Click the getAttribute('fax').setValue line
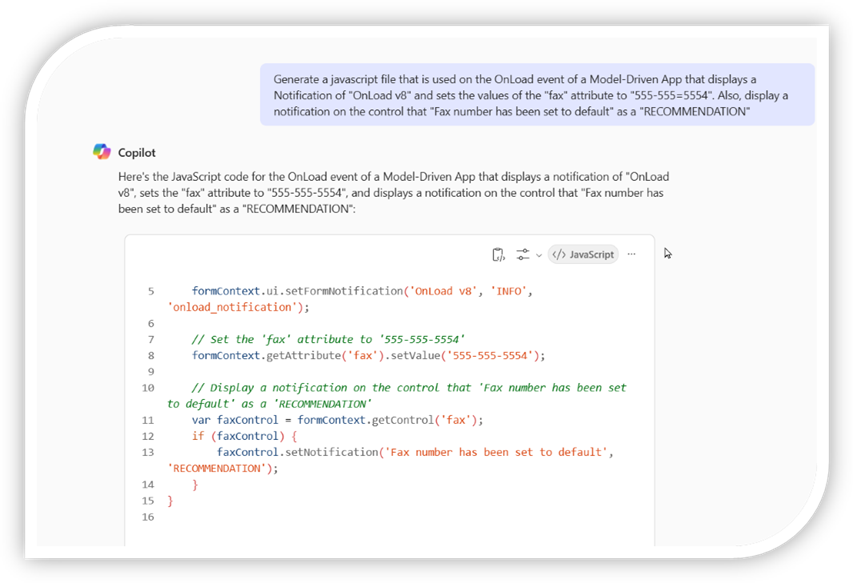Screen dimensions: 853x583 pos(368,356)
